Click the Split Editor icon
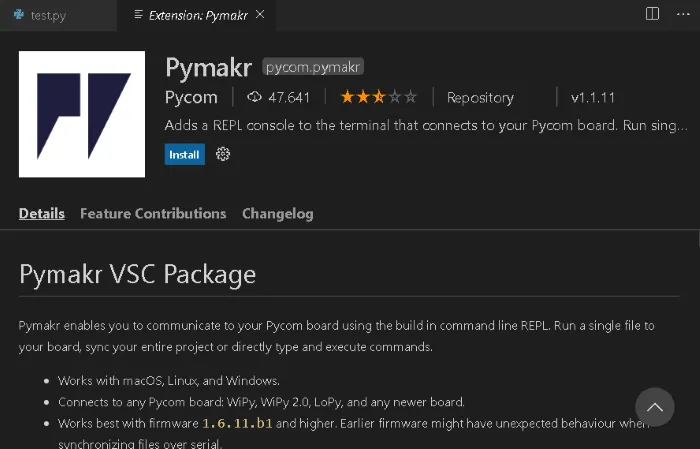This screenshot has width=700, height=449. pyautogui.click(x=652, y=14)
